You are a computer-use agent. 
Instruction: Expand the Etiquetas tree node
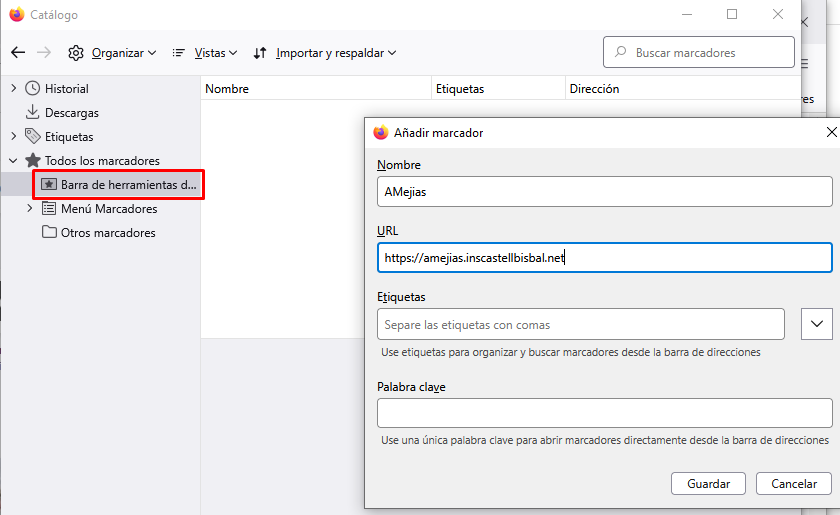14,137
